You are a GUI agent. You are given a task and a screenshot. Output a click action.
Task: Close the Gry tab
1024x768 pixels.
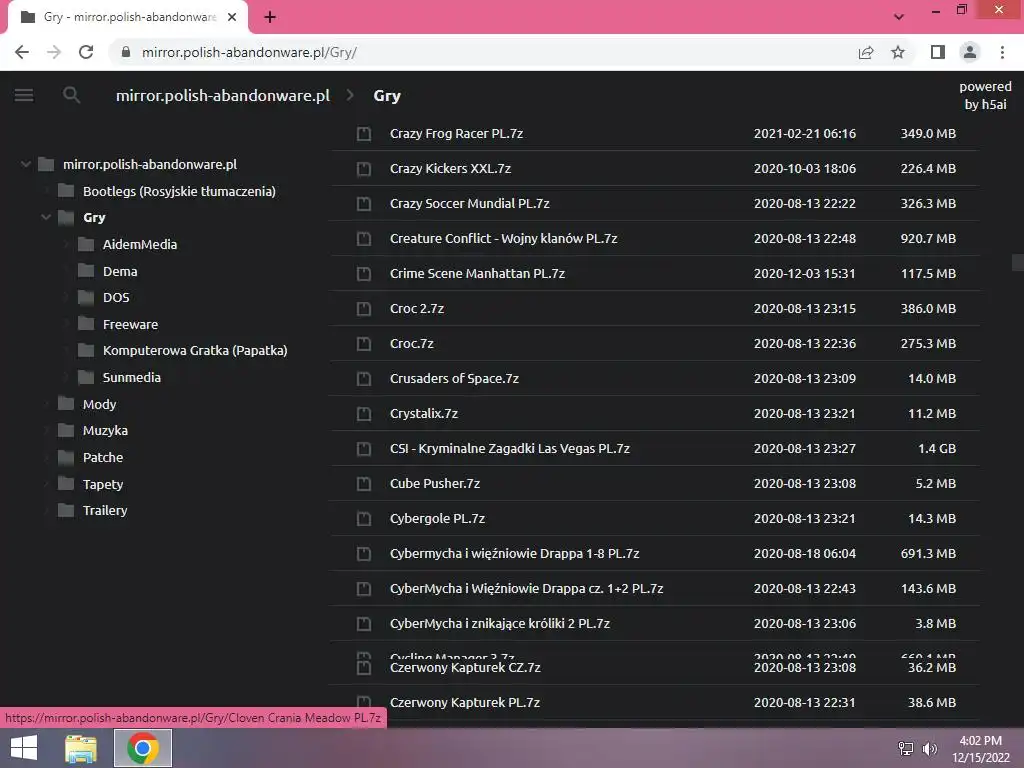pyautogui.click(x=232, y=18)
